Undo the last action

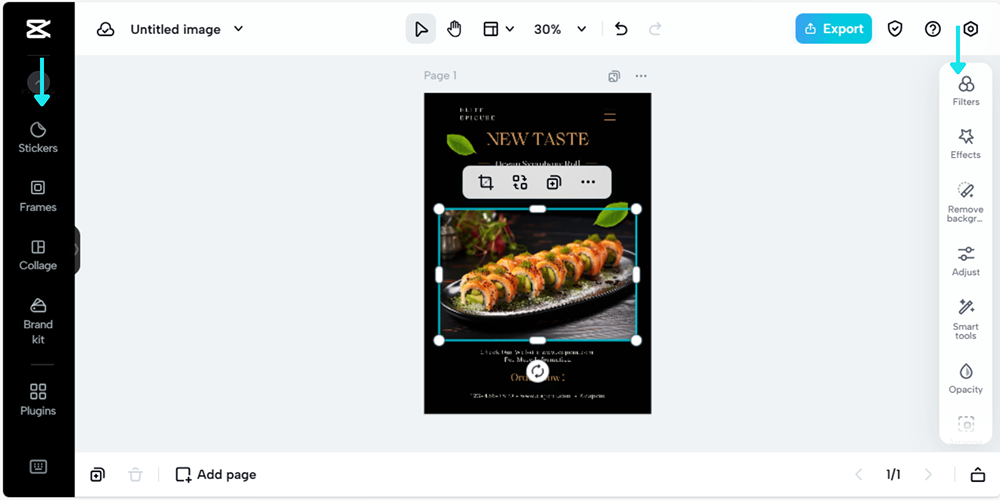621,29
